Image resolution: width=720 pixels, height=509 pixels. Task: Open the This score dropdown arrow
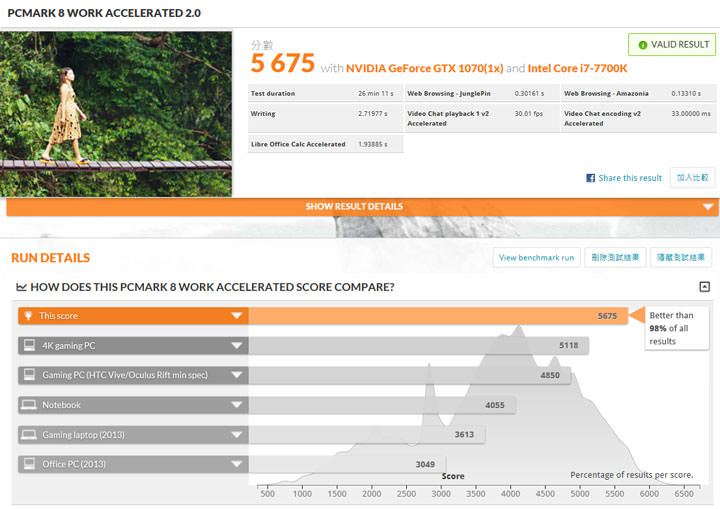click(237, 316)
